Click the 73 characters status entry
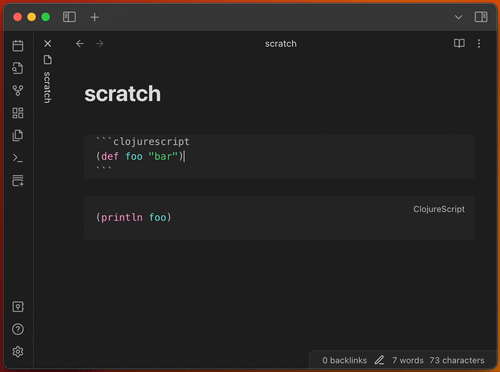Screen dimensions: 500x372 pos(457,360)
